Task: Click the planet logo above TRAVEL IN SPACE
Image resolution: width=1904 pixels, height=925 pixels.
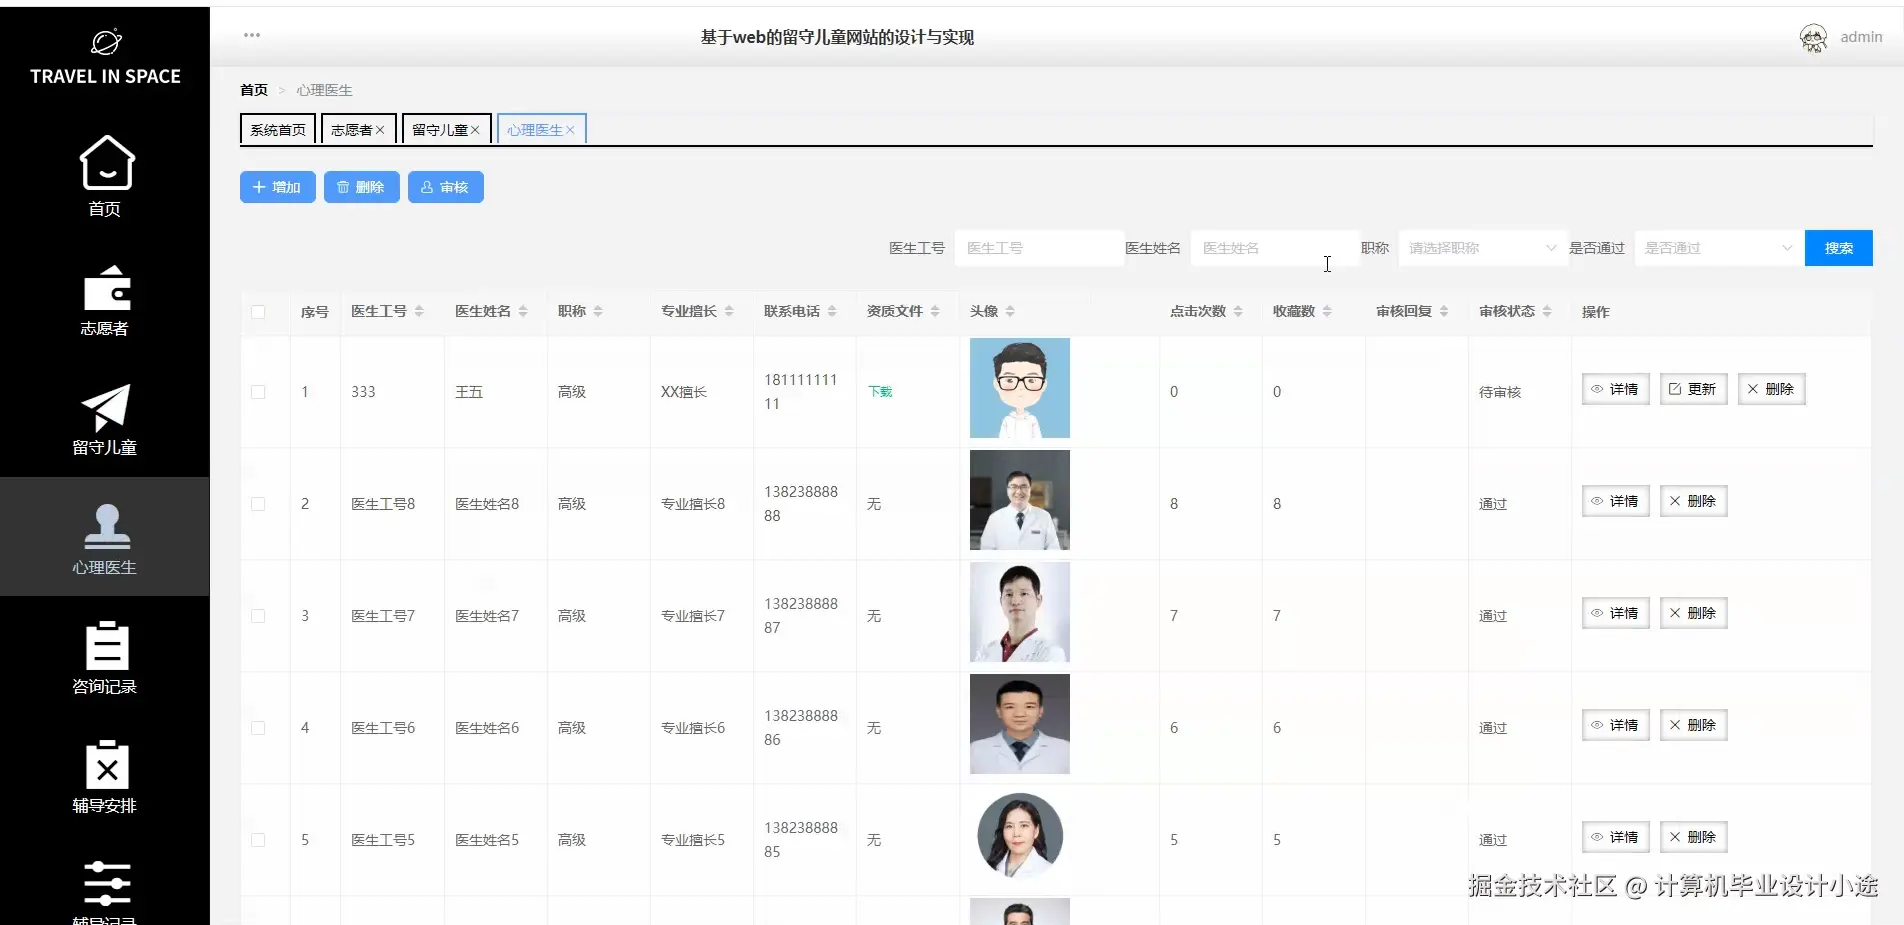Action: pyautogui.click(x=106, y=41)
